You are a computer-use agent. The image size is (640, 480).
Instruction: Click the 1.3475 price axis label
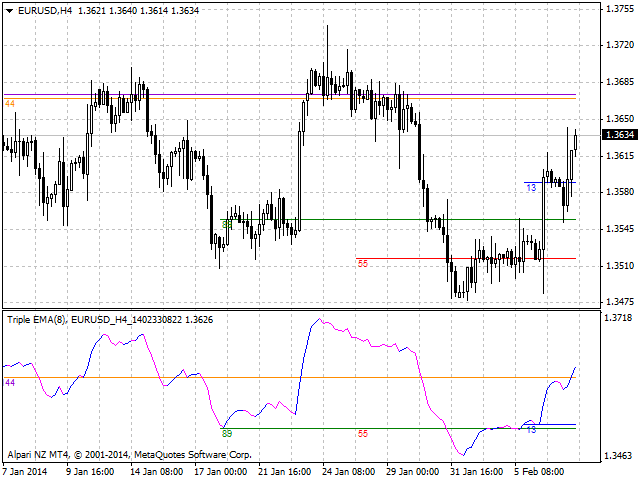coord(620,302)
